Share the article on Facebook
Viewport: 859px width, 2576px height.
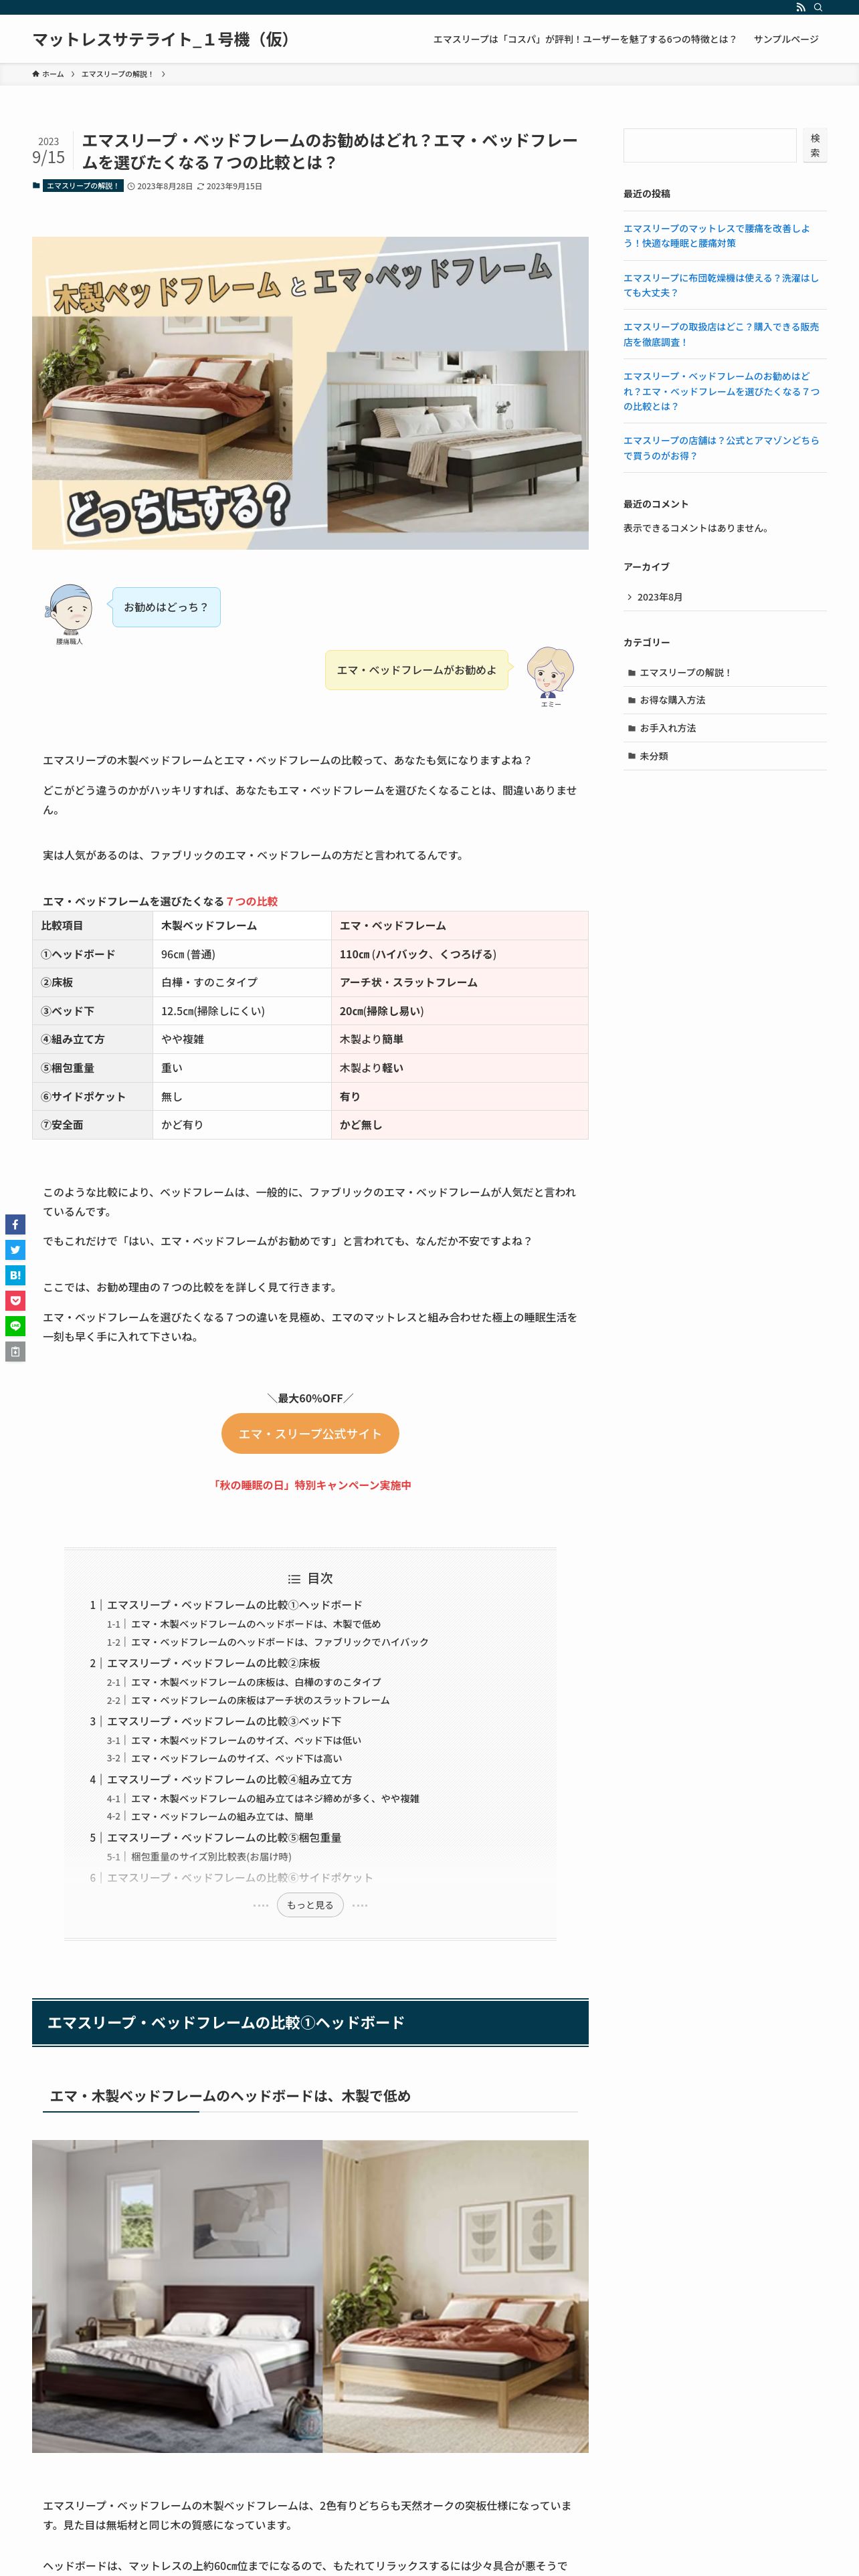click(x=15, y=1224)
